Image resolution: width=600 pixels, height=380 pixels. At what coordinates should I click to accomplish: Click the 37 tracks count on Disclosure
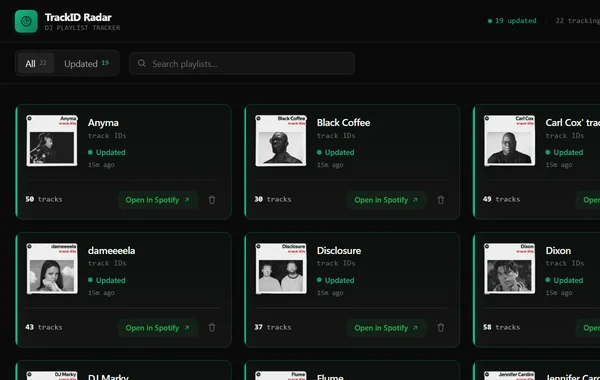(272, 327)
